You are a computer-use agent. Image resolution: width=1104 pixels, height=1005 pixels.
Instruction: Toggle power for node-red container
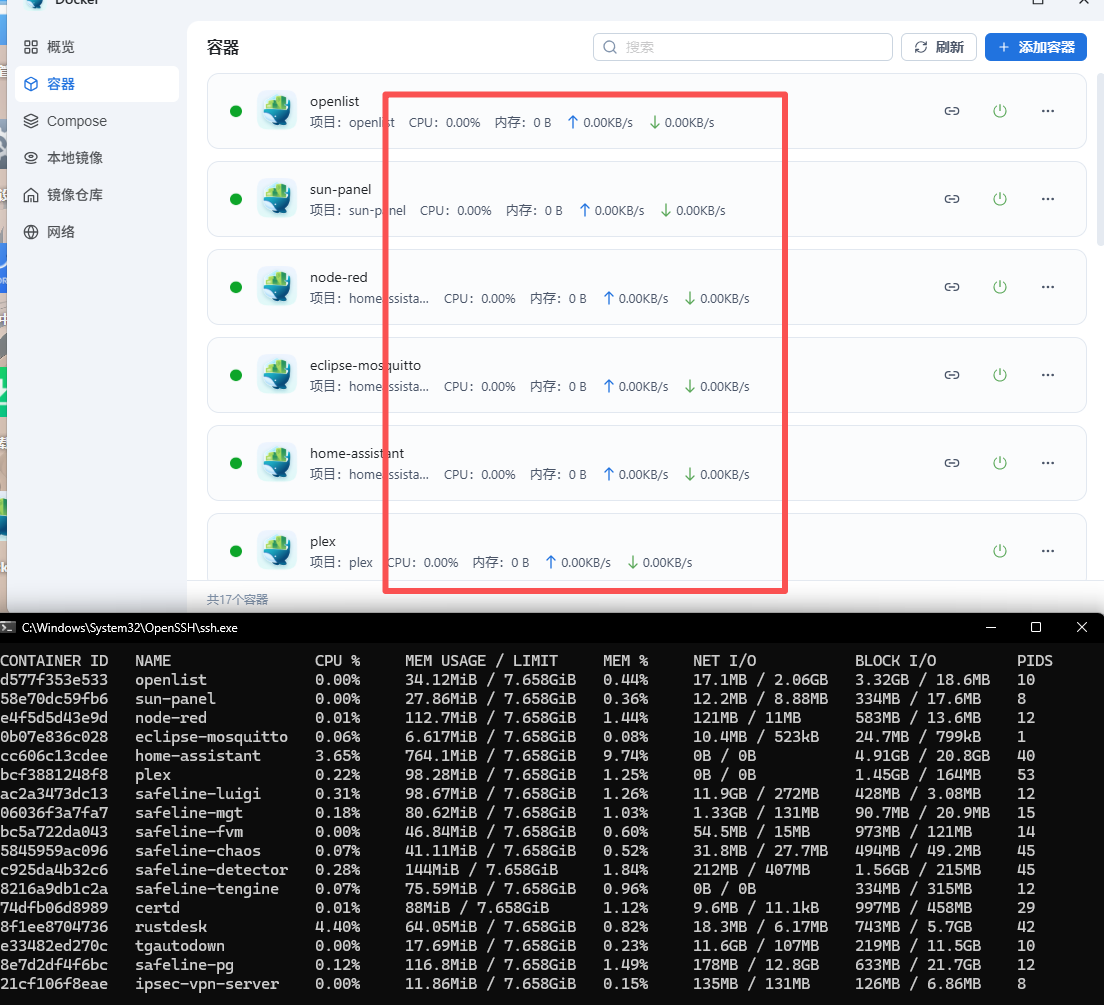click(x=1000, y=287)
